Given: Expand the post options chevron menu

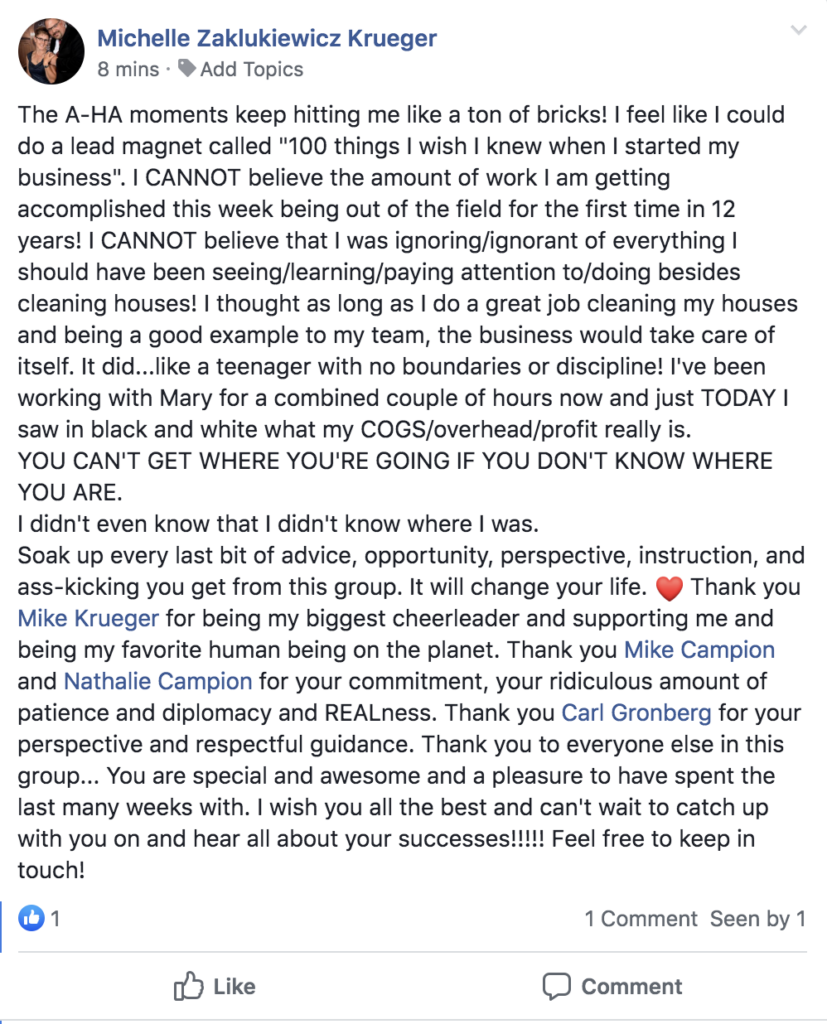Looking at the screenshot, I should click(798, 30).
